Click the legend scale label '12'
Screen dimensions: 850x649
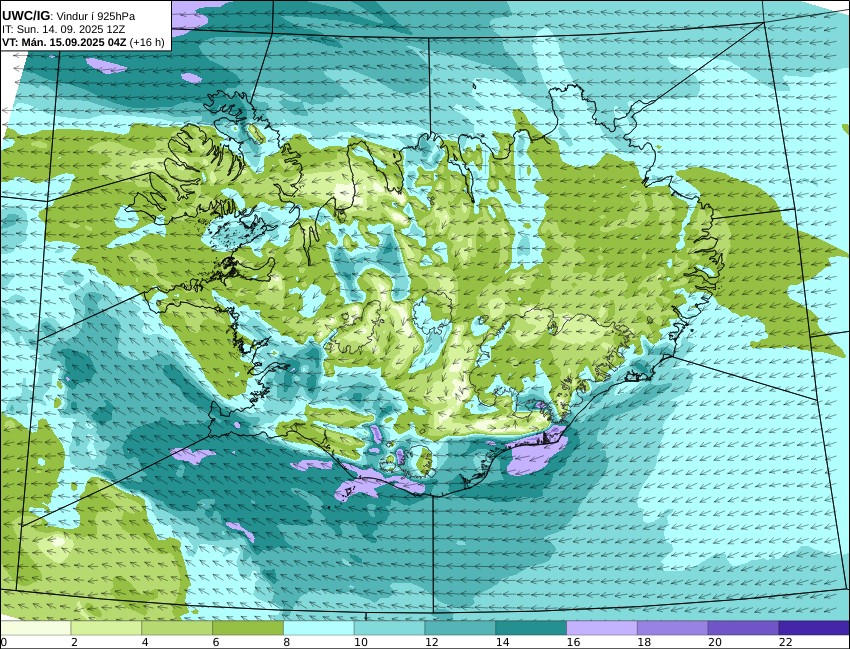pyautogui.click(x=432, y=642)
